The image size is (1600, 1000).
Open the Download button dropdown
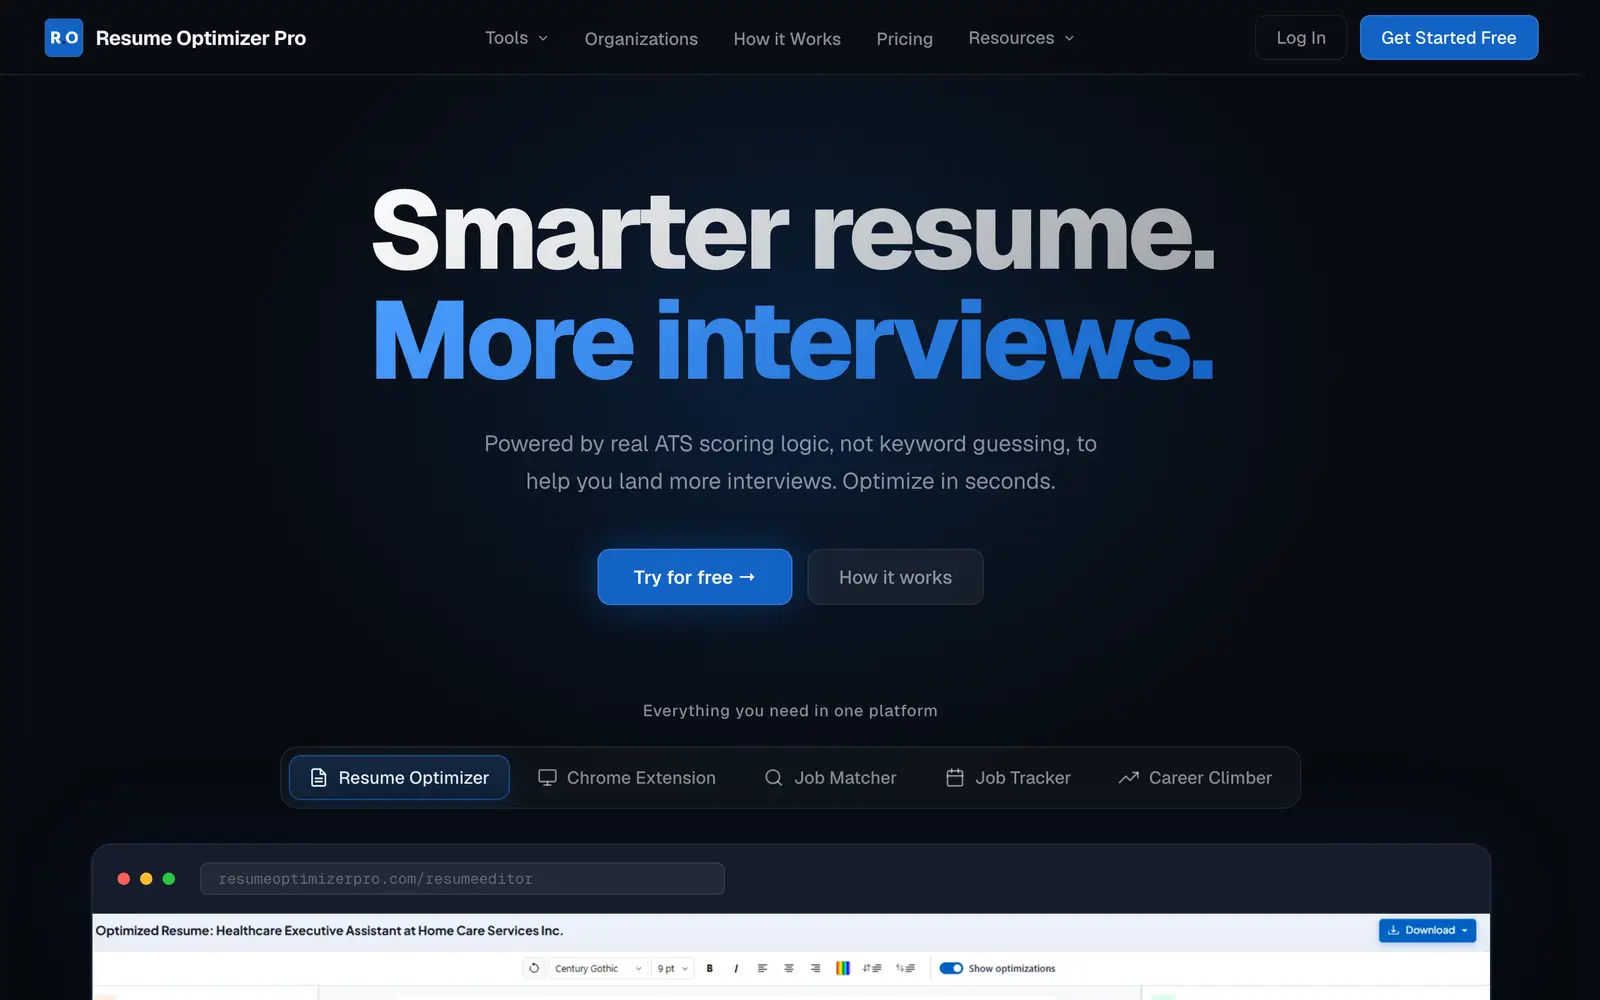pyautogui.click(x=1427, y=930)
